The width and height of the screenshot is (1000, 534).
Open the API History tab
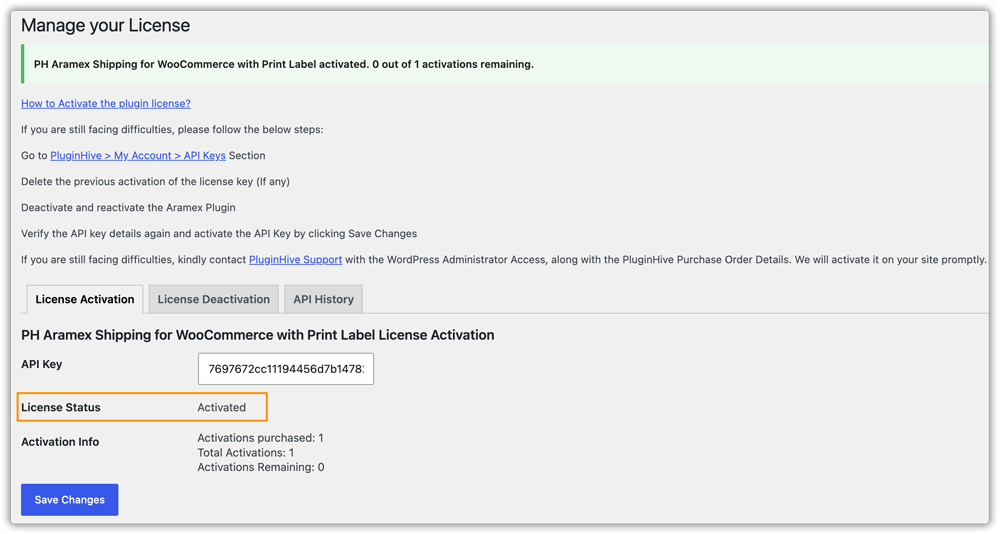click(323, 299)
